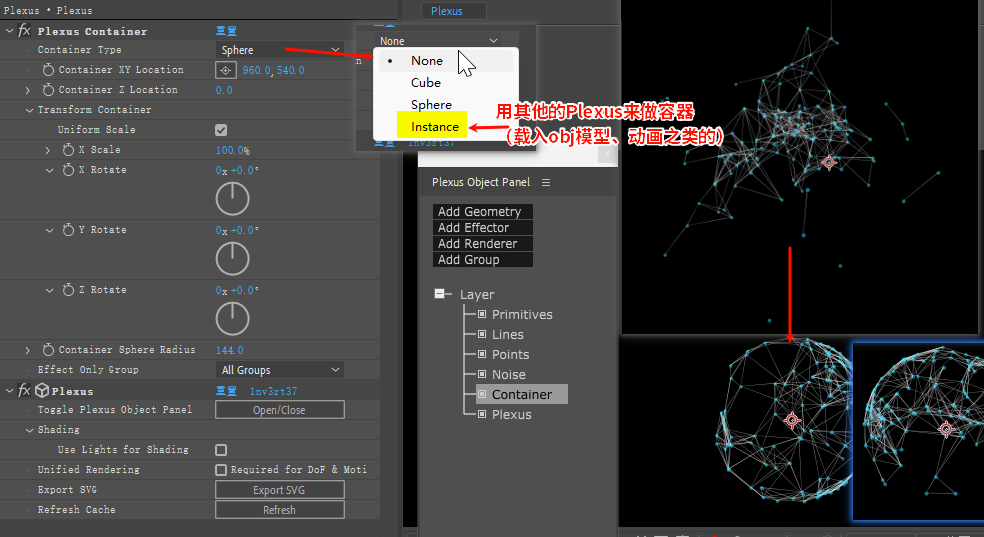Click the Primitives node icon
The height and width of the screenshot is (537, 984).
(x=482, y=314)
